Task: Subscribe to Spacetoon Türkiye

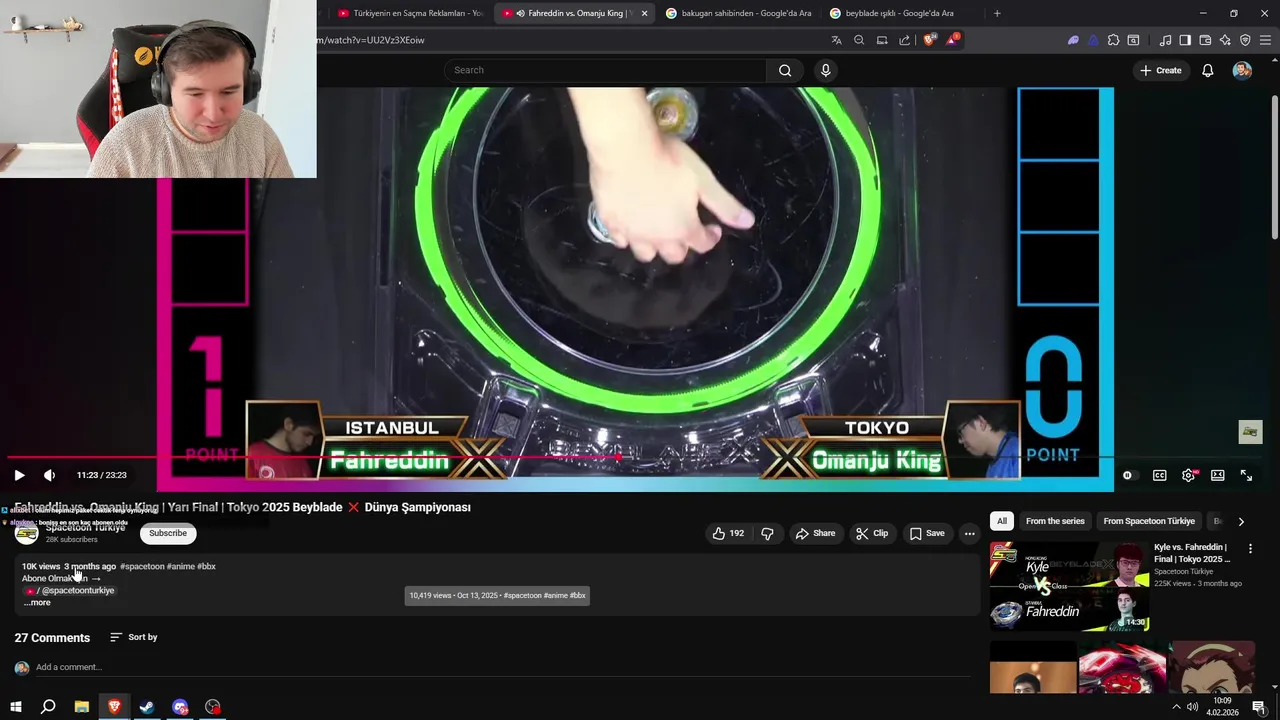Action: point(168,533)
